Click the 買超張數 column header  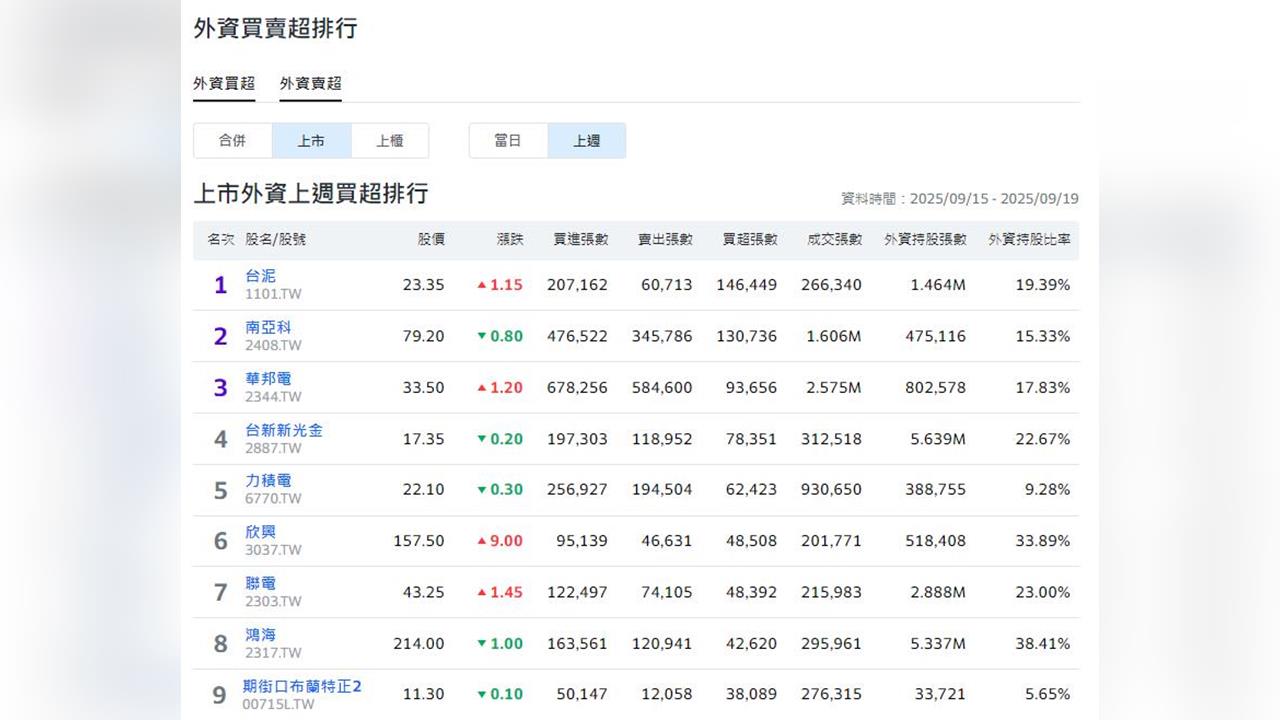point(750,240)
